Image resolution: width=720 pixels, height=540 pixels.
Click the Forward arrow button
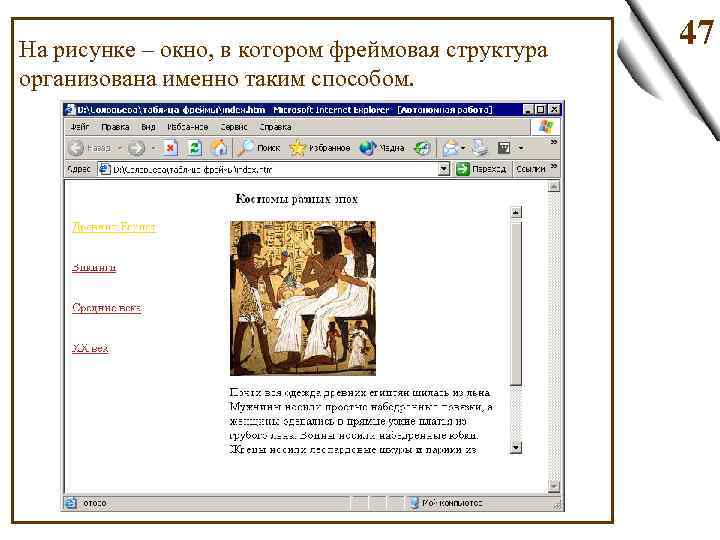click(x=136, y=148)
